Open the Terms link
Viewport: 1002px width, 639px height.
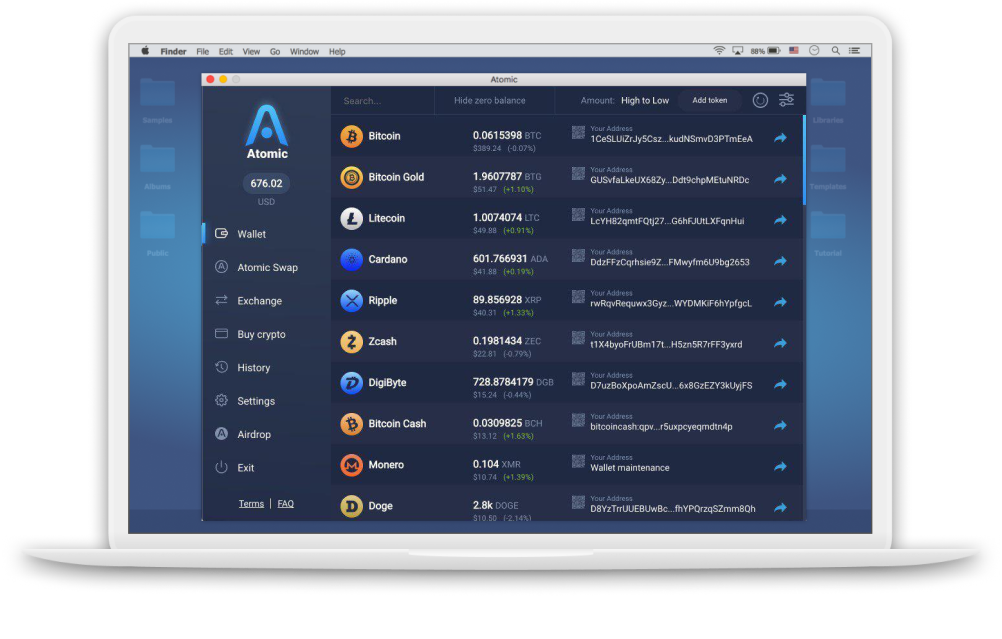[251, 504]
